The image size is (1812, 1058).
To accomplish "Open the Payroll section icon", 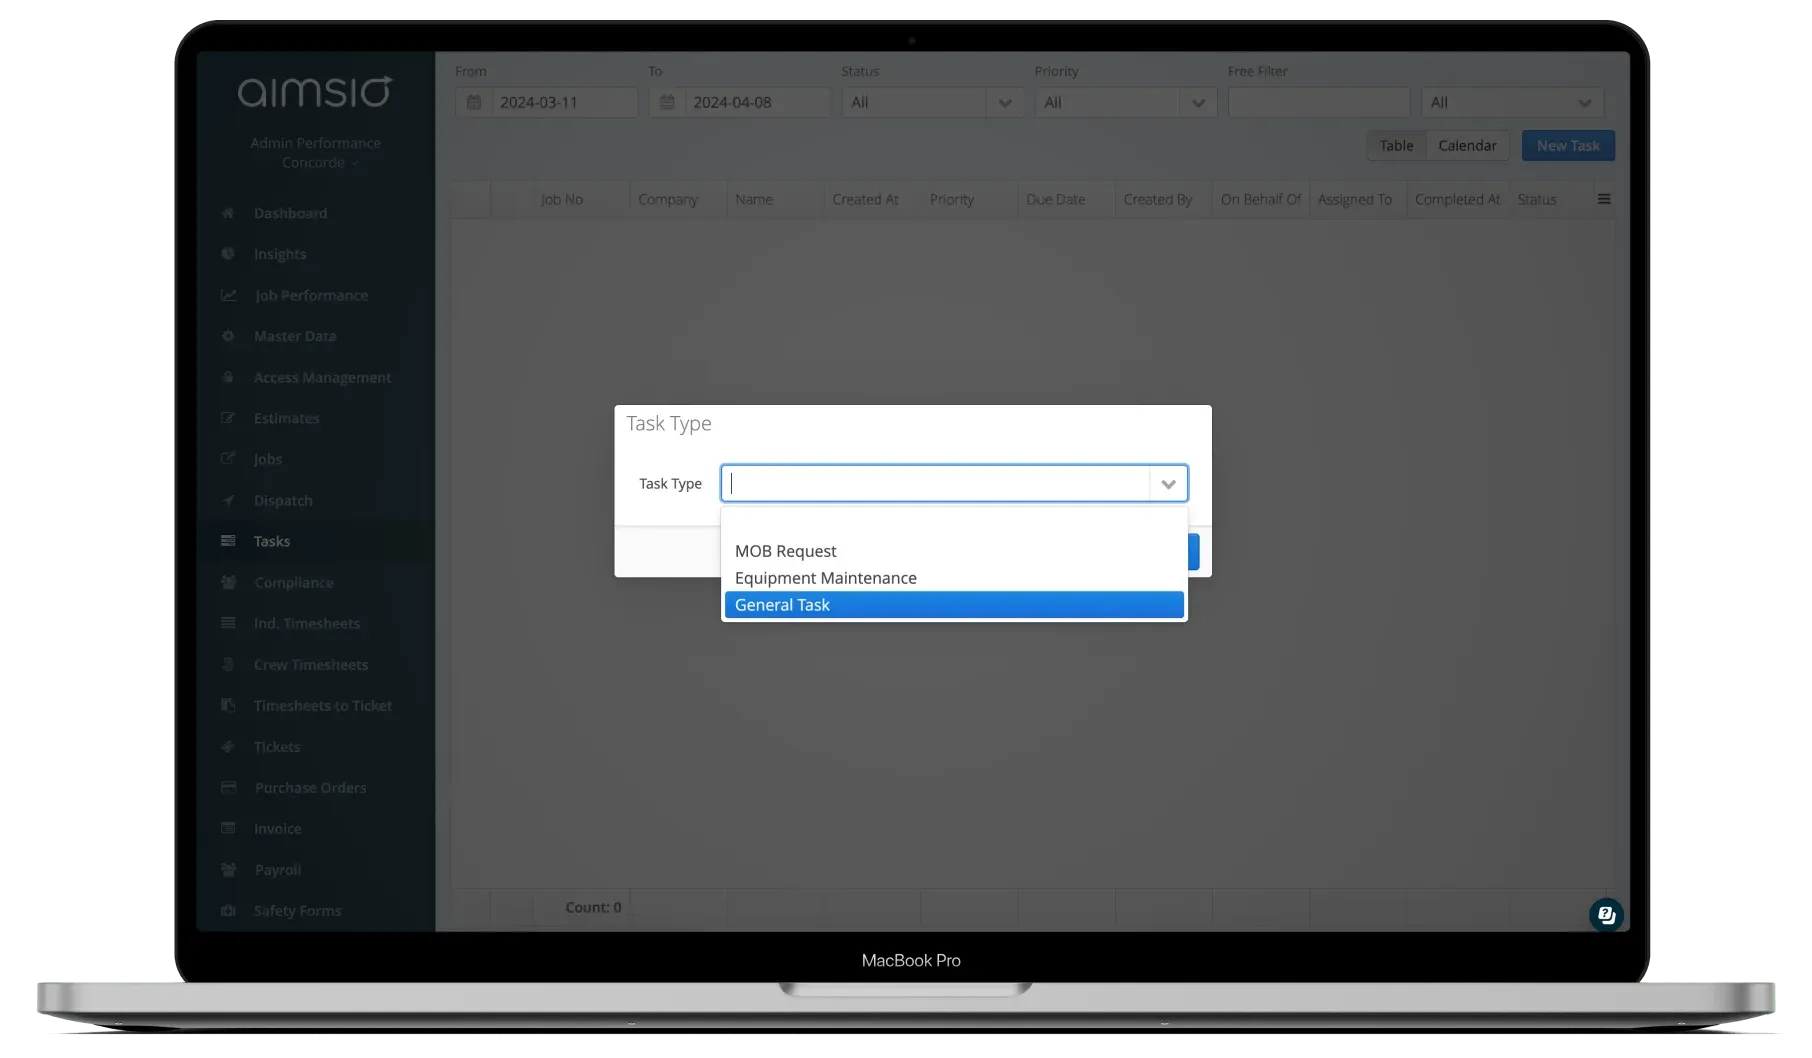I will pyautogui.click(x=229, y=869).
